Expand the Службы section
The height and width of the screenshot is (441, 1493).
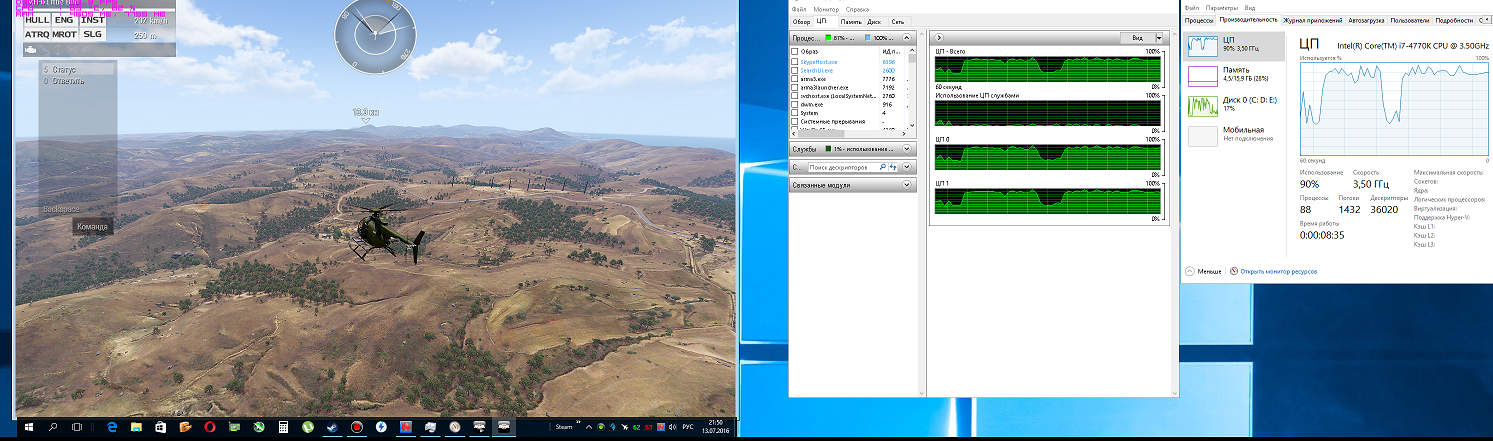907,148
